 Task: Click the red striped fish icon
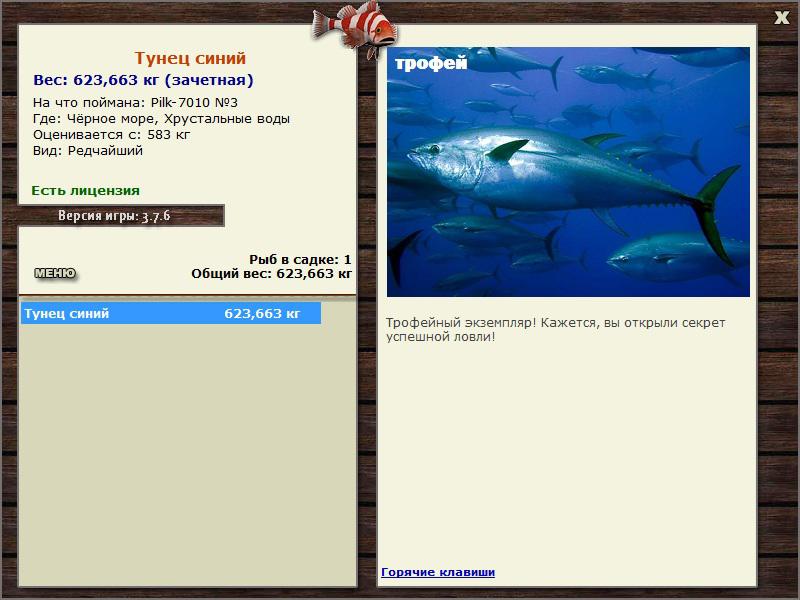pos(355,28)
